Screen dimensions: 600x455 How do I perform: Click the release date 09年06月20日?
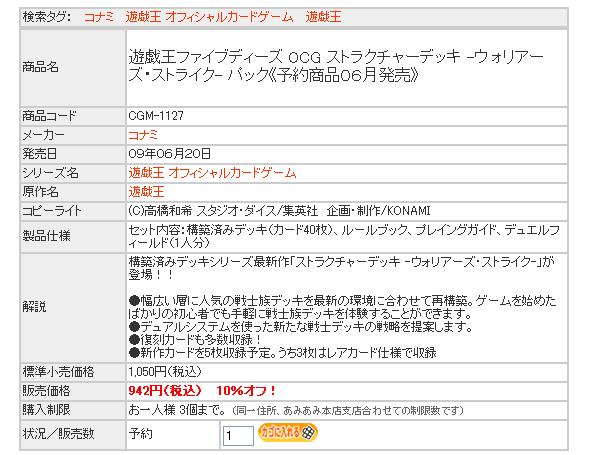(x=170, y=154)
